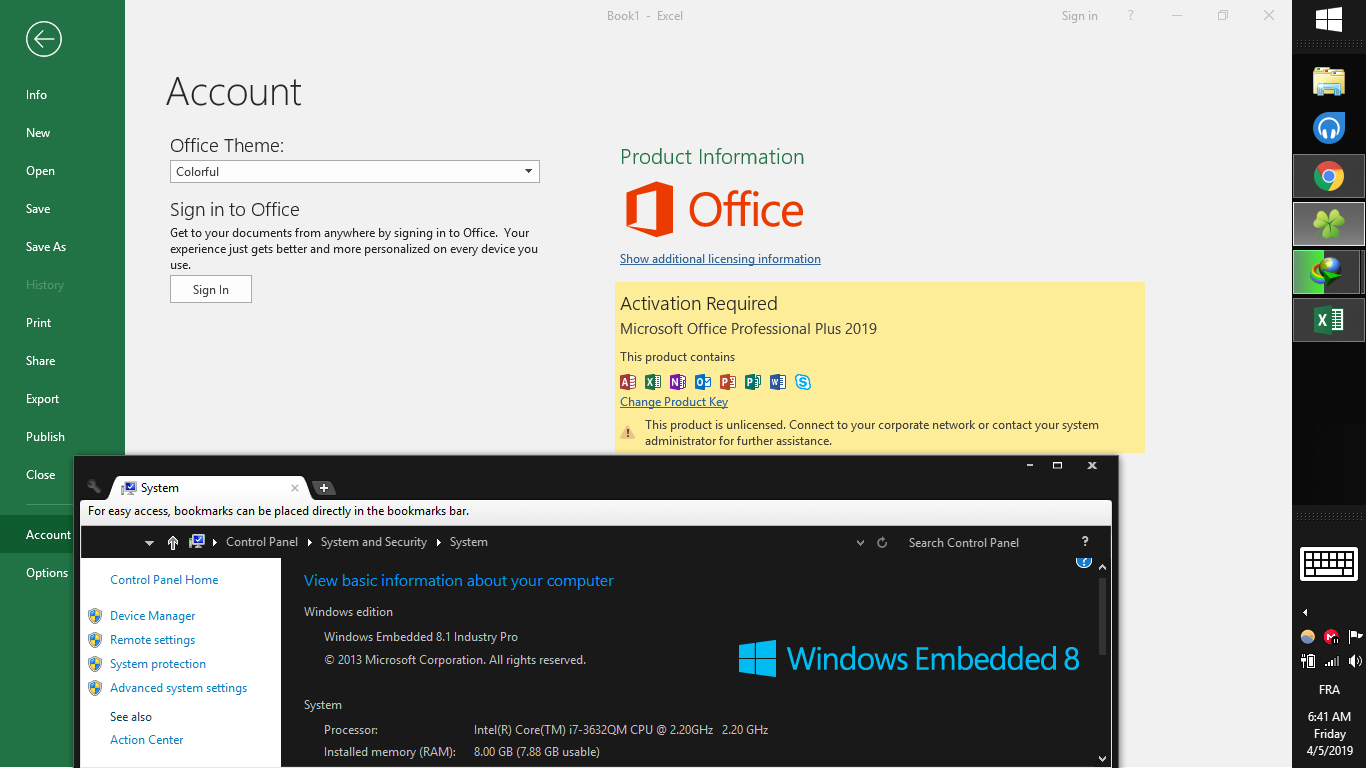Show hidden tray icons arrow
The height and width of the screenshot is (768, 1366).
pos(1305,612)
